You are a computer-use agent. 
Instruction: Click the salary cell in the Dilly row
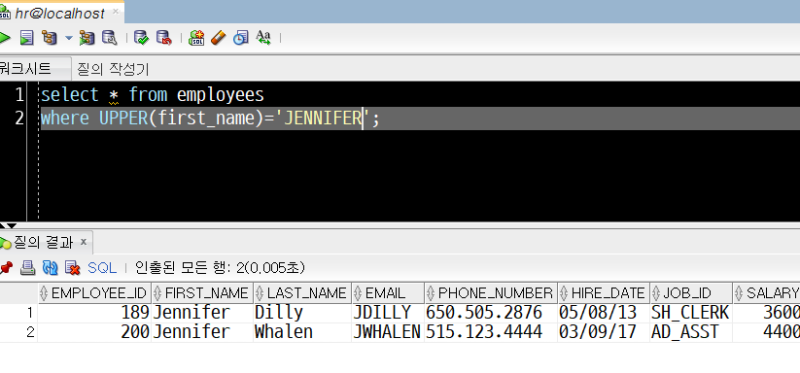point(767,313)
